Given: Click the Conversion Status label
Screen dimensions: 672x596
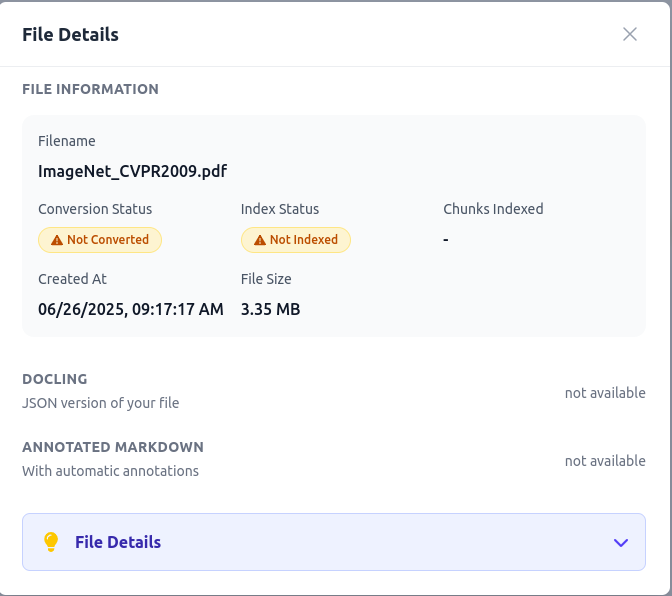Looking at the screenshot, I should click(x=95, y=209).
